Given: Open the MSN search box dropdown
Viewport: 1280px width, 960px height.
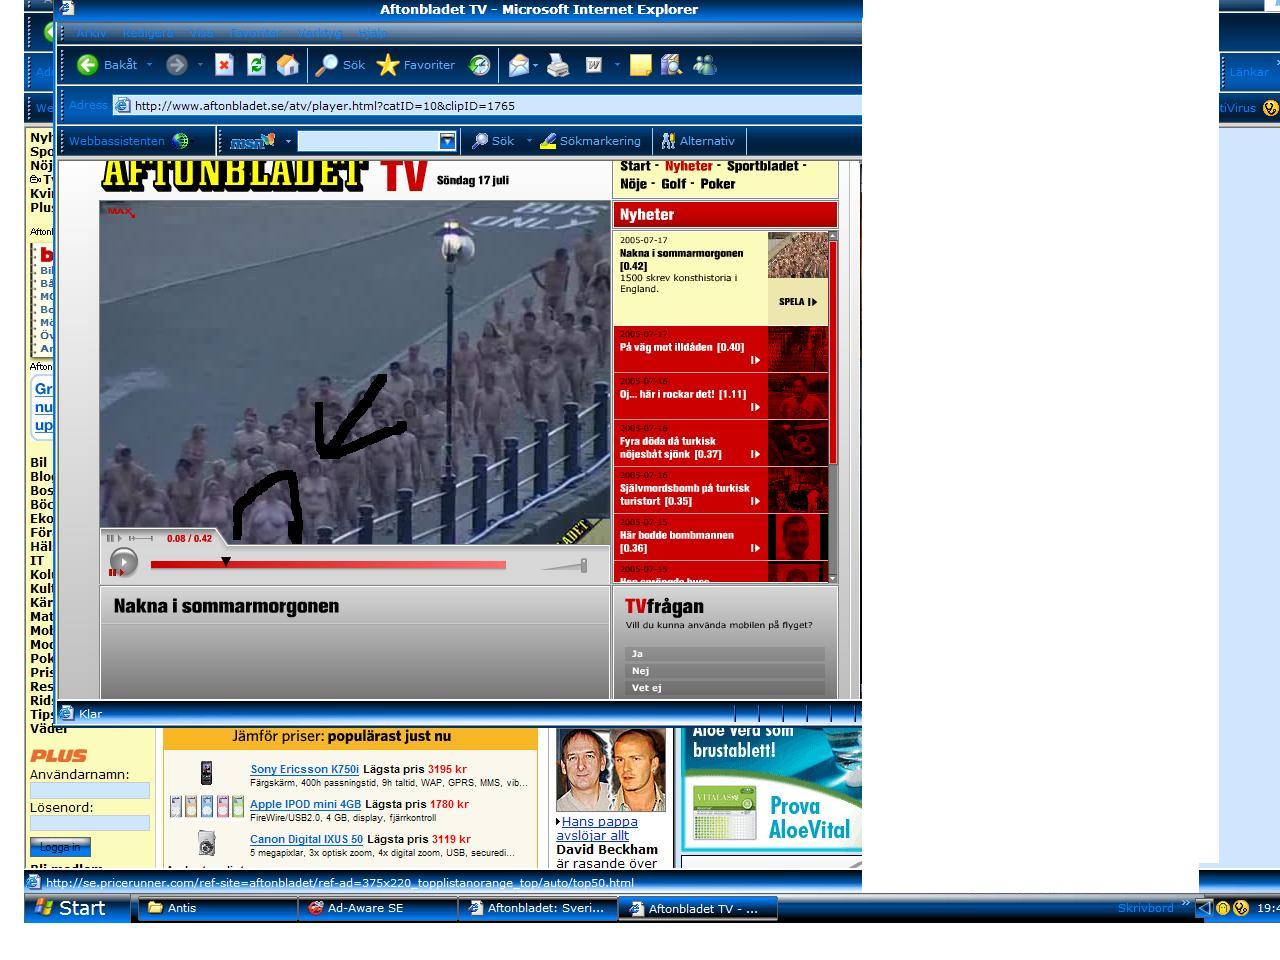Looking at the screenshot, I should [x=448, y=141].
